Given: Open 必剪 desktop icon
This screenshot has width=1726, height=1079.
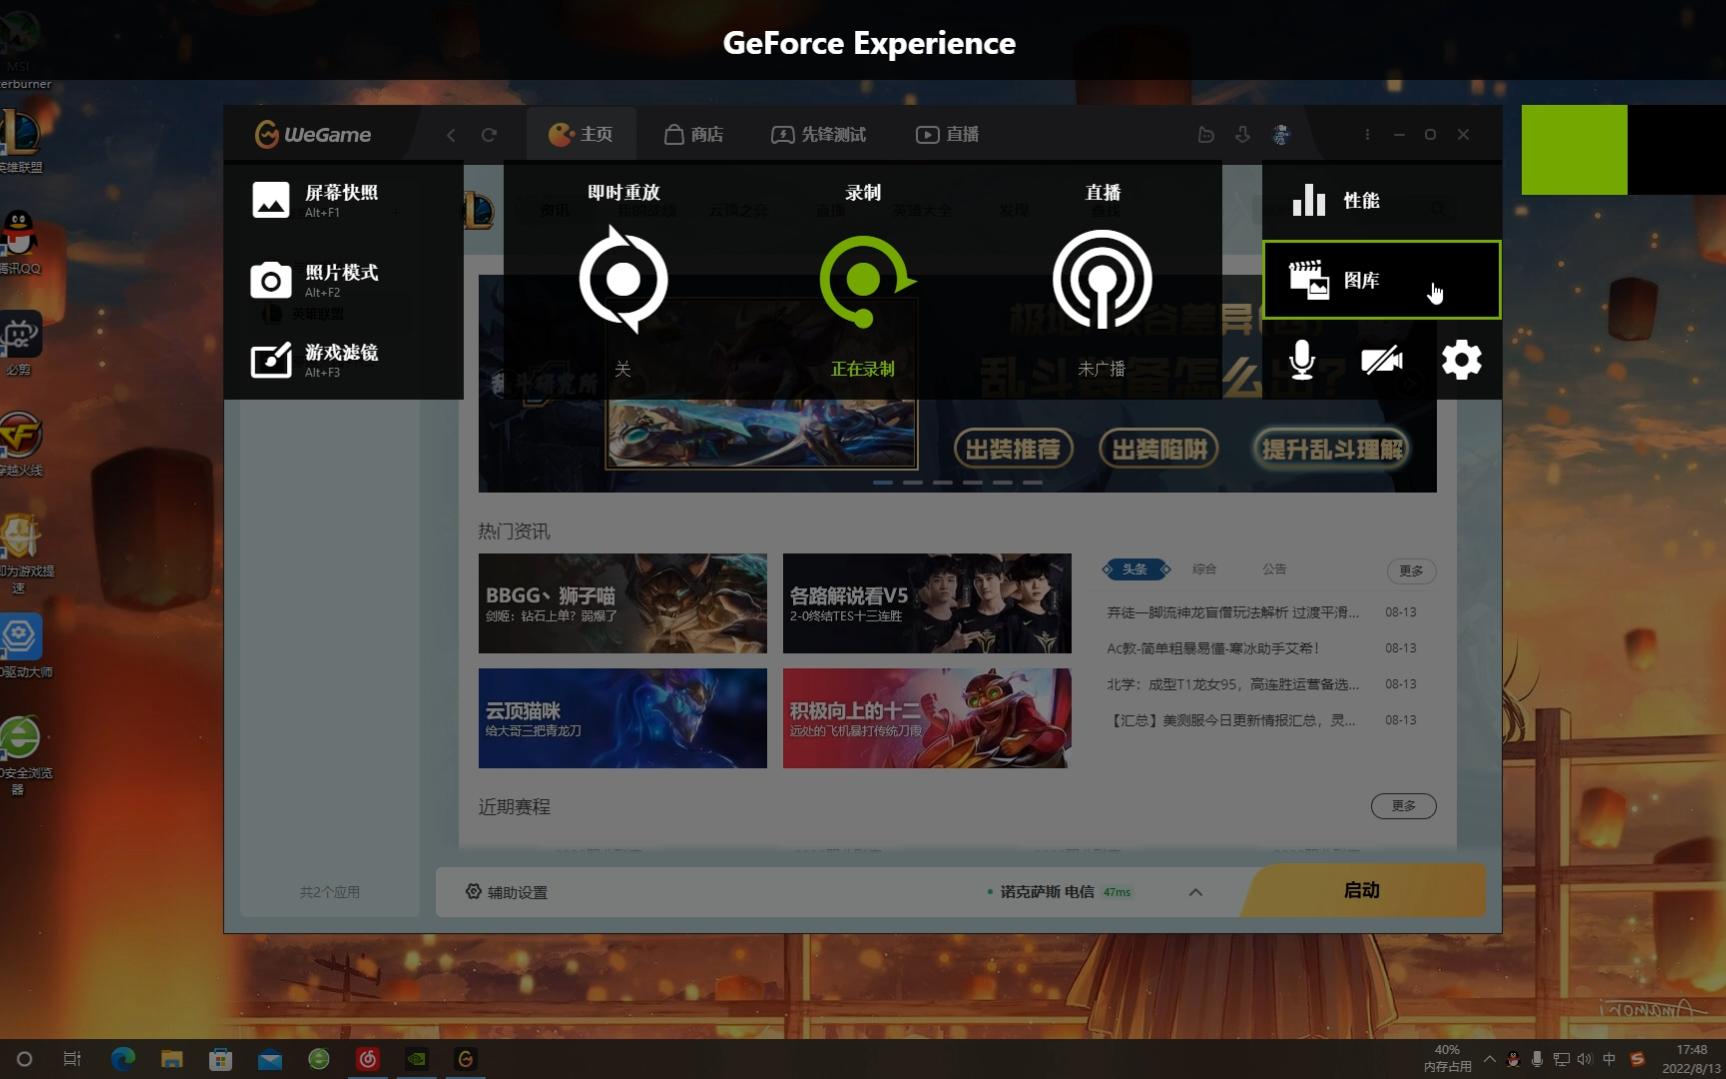Looking at the screenshot, I should pos(20,343).
